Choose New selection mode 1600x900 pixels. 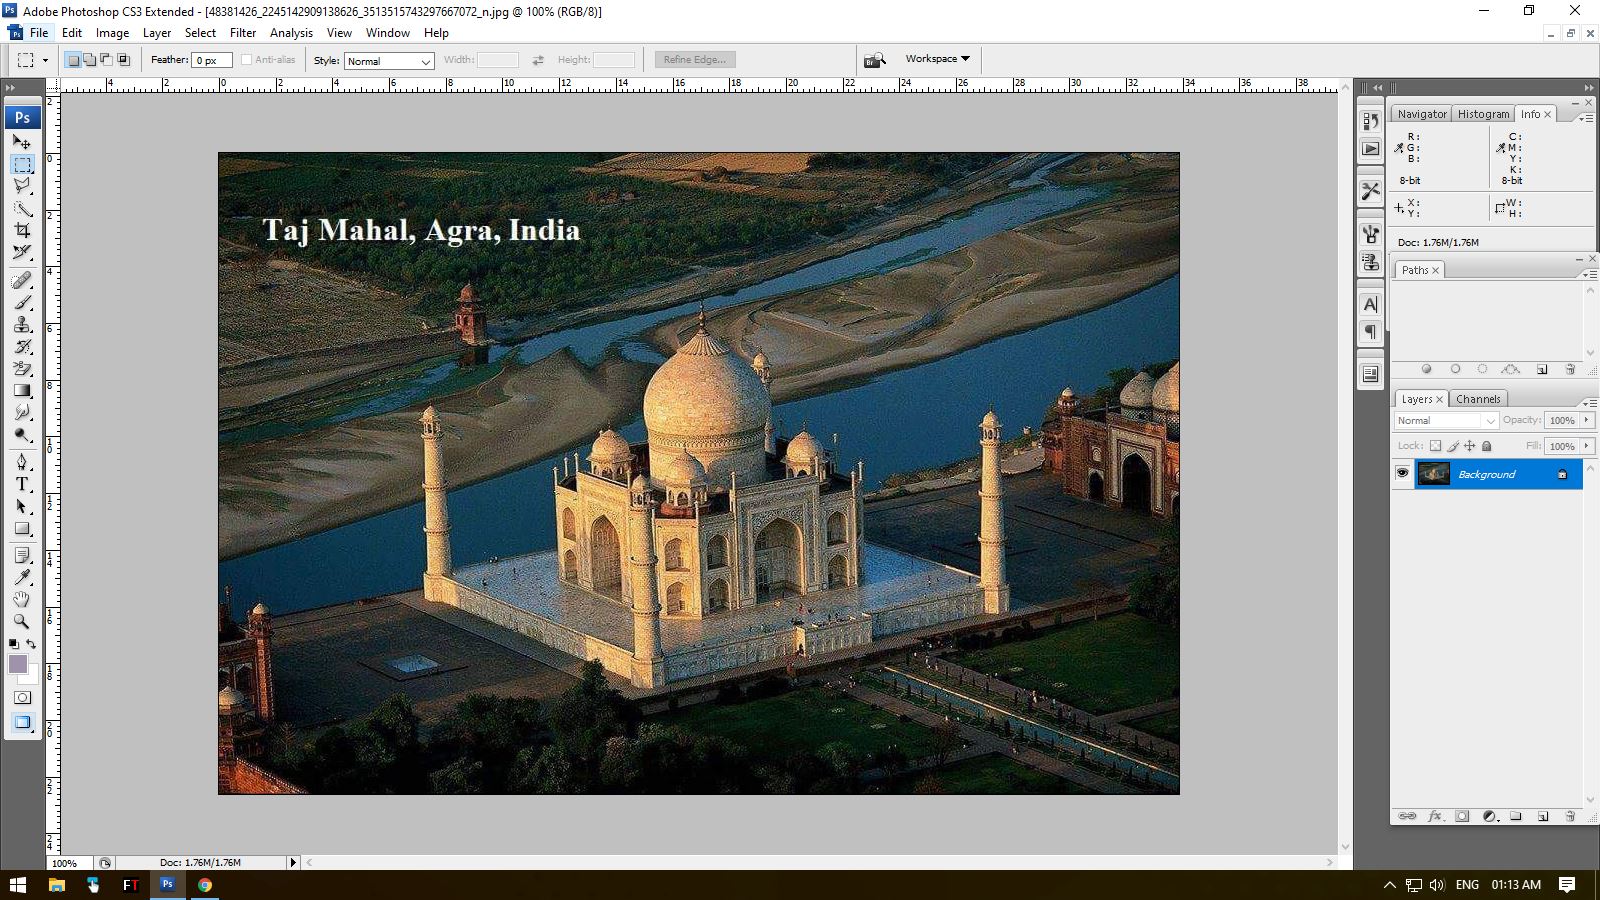coord(73,60)
